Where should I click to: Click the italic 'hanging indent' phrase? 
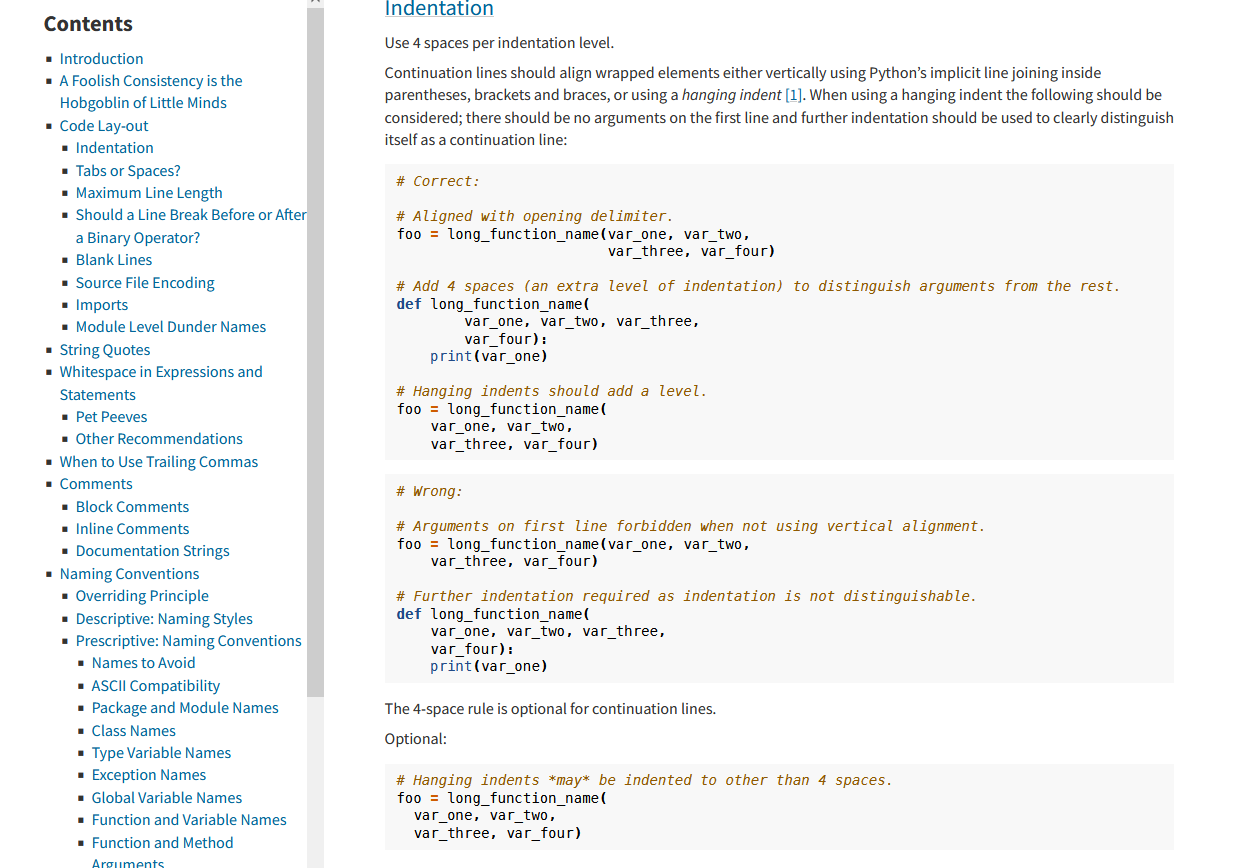[731, 96]
